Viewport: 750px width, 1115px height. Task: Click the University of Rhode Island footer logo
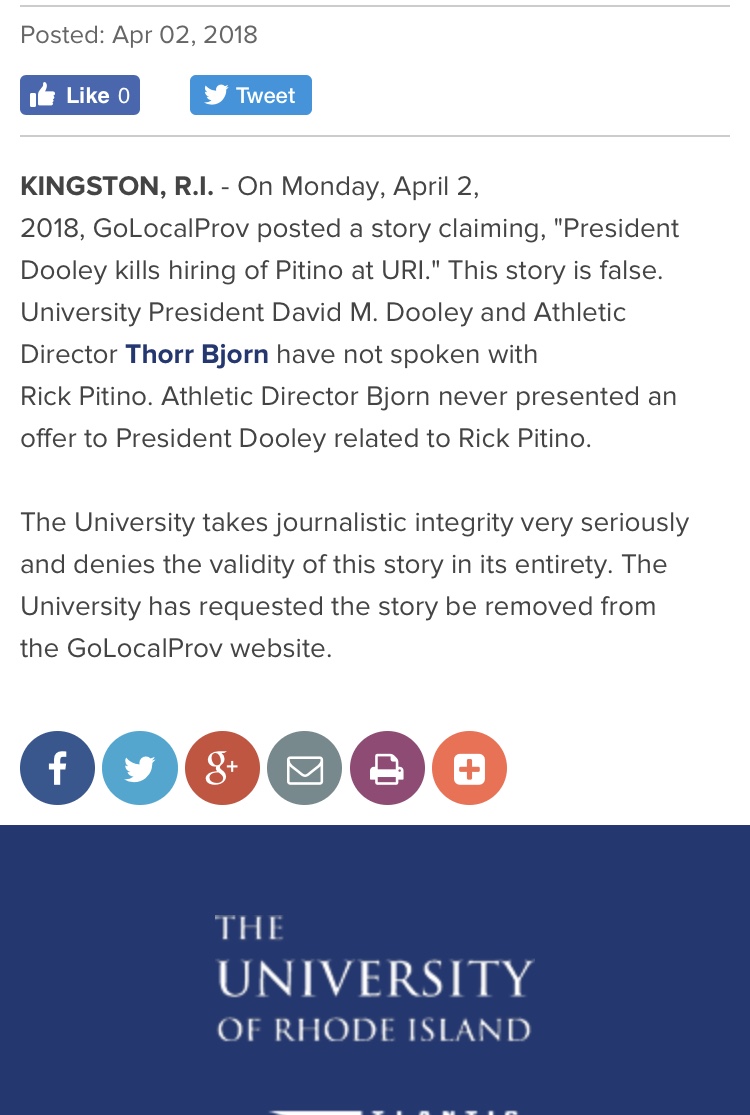(x=374, y=979)
